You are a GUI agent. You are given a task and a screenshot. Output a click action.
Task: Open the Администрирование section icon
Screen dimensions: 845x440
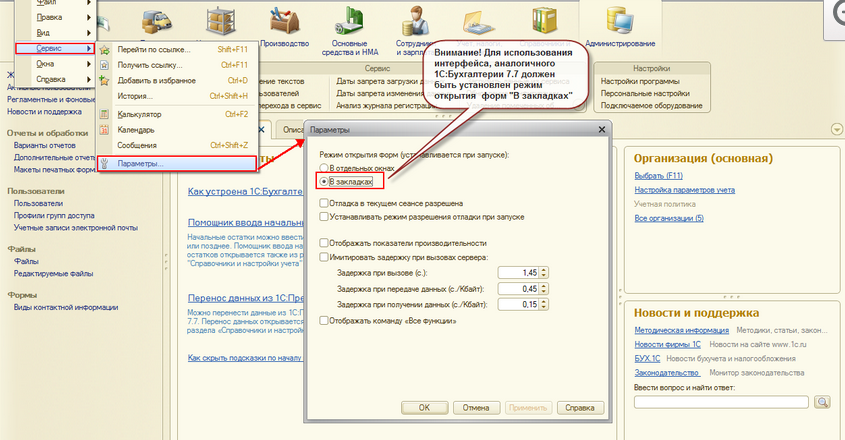click(x=620, y=22)
